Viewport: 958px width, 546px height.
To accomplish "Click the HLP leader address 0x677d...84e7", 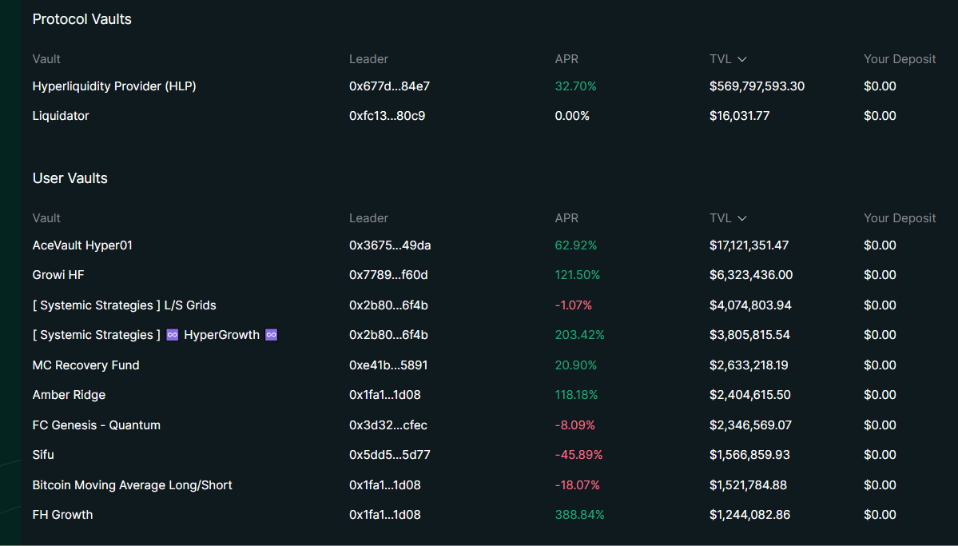I will 389,86.
